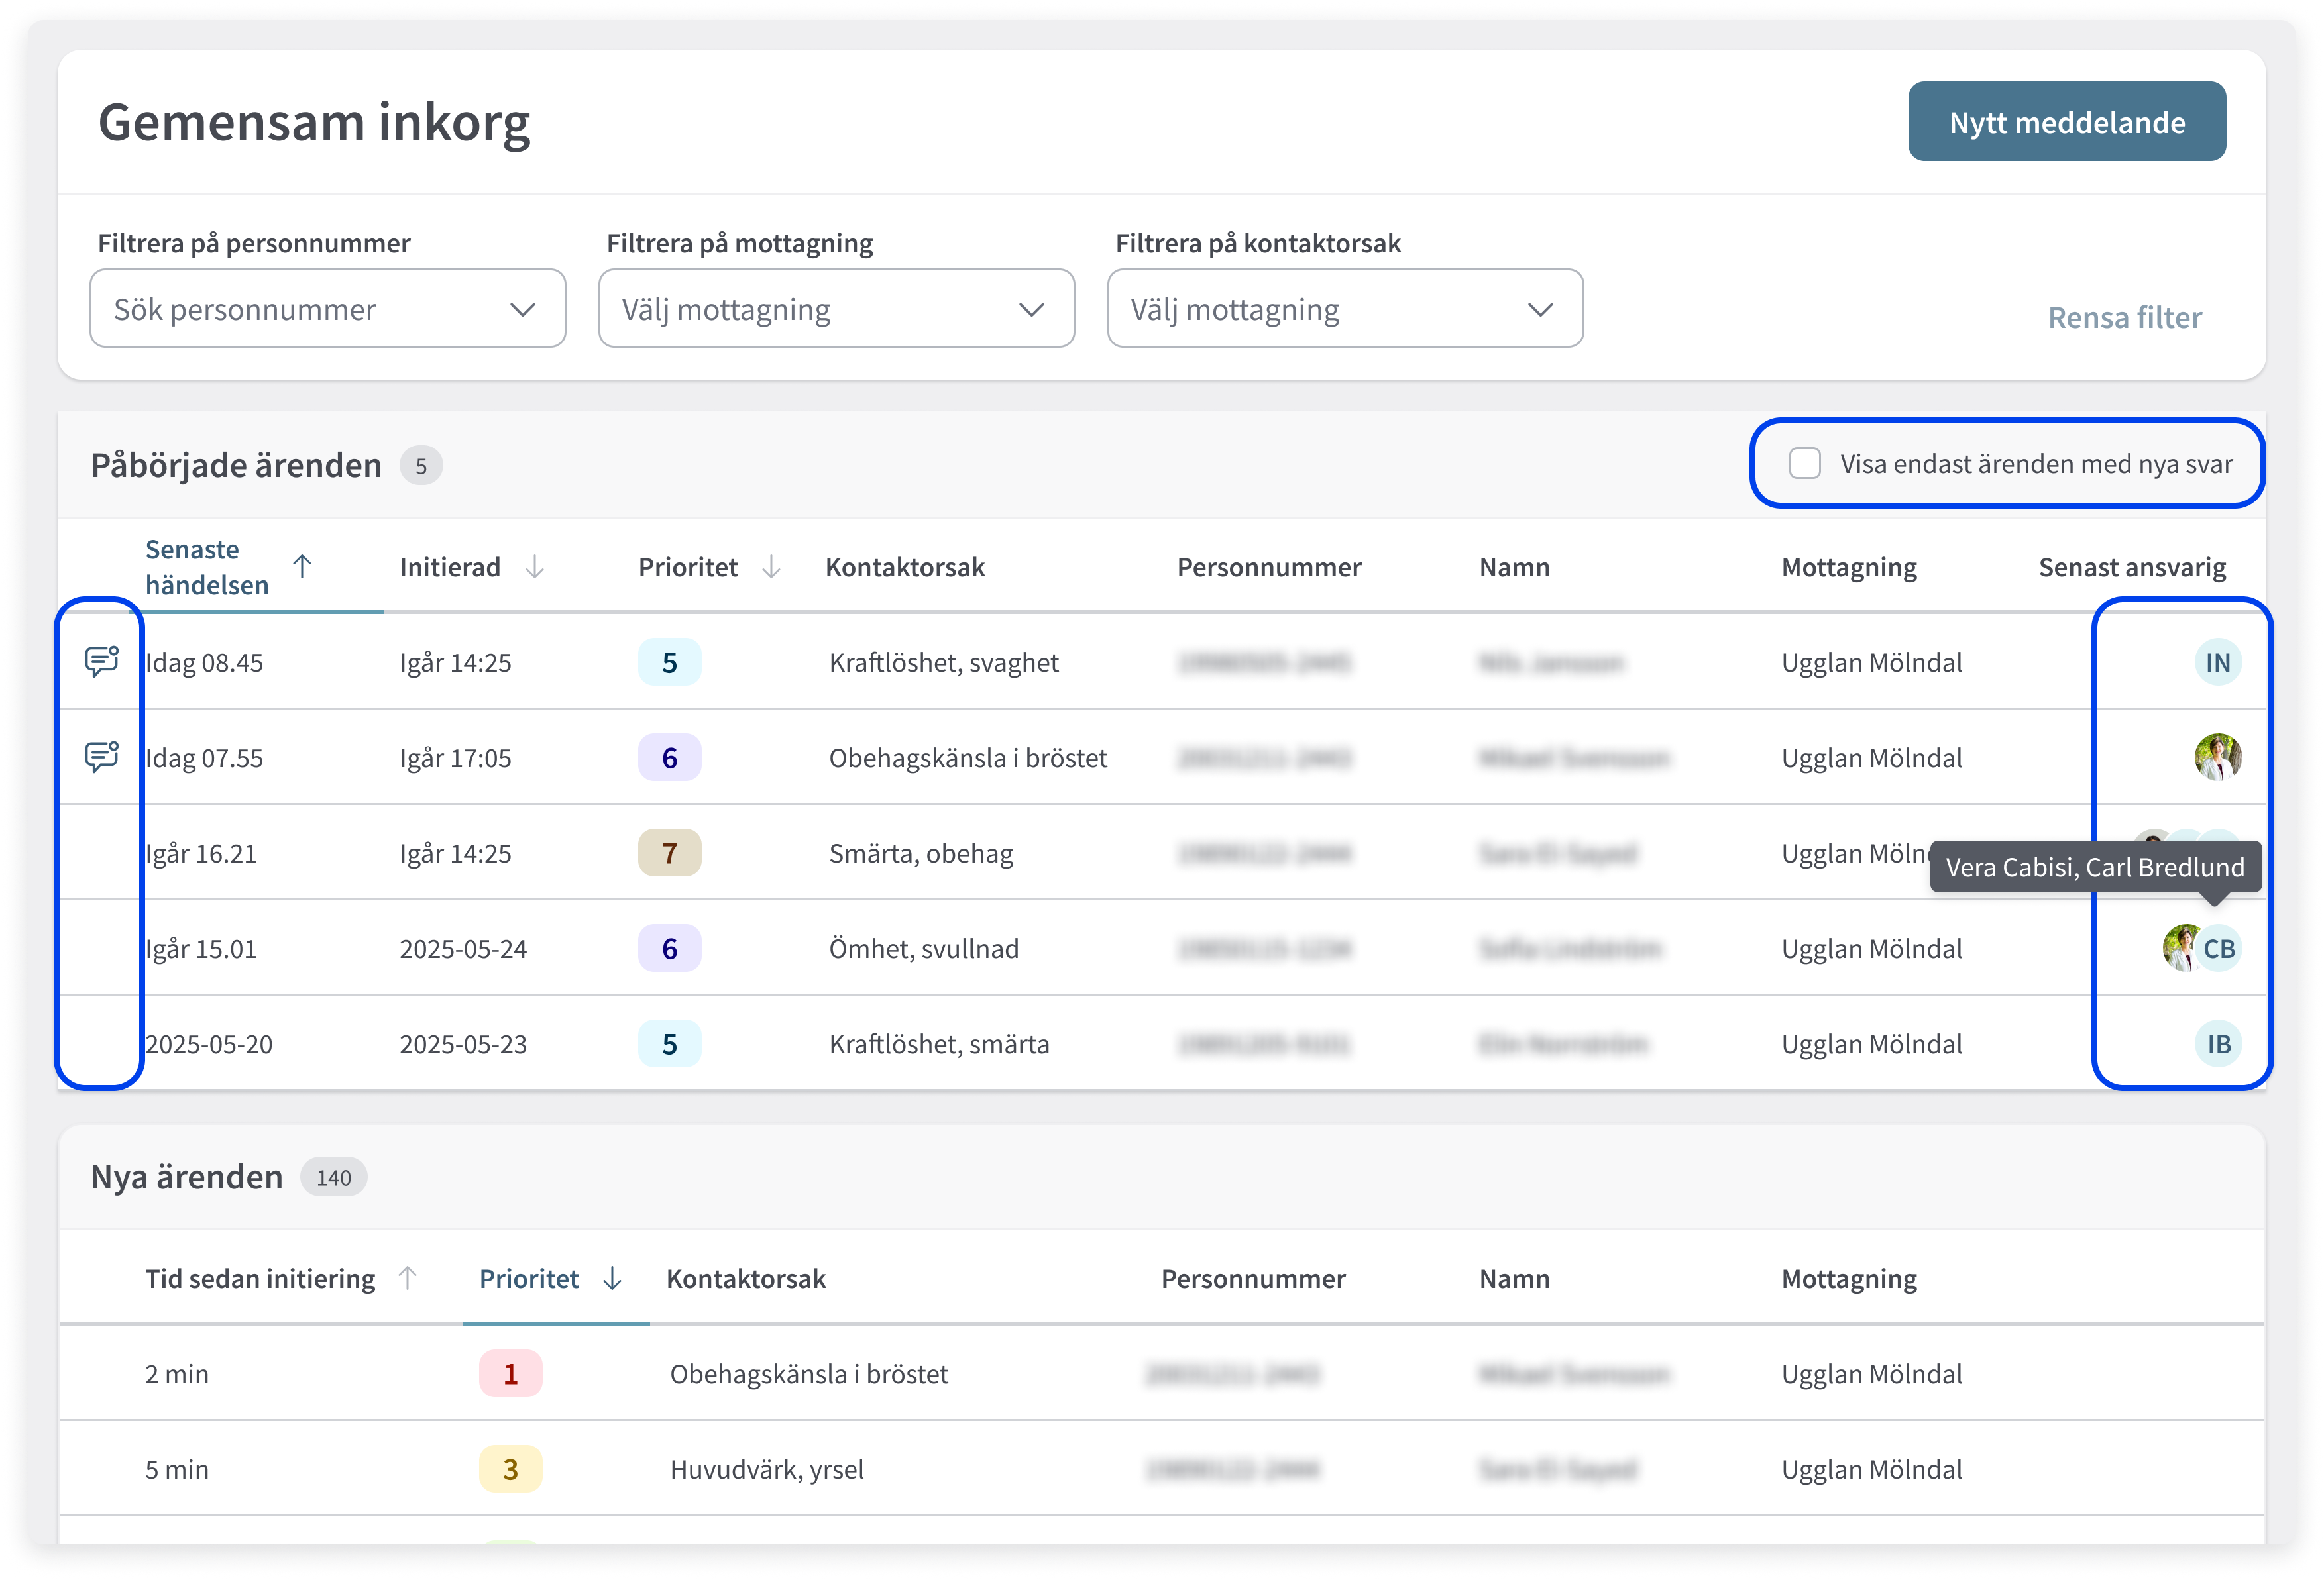This screenshot has height=1580, width=2324.
Task: Open the Huvudvärk, yrsel case row
Action: tap(766, 1469)
